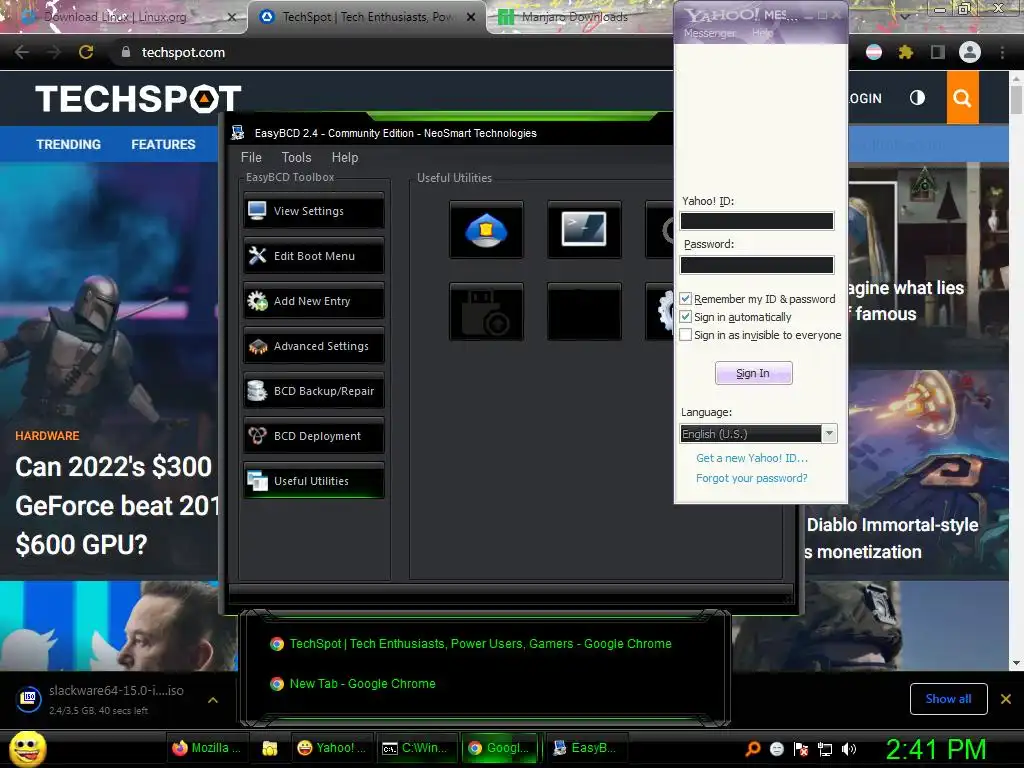Toggle Chrome side panel icon
This screenshot has height=768, width=1024.
937,52
